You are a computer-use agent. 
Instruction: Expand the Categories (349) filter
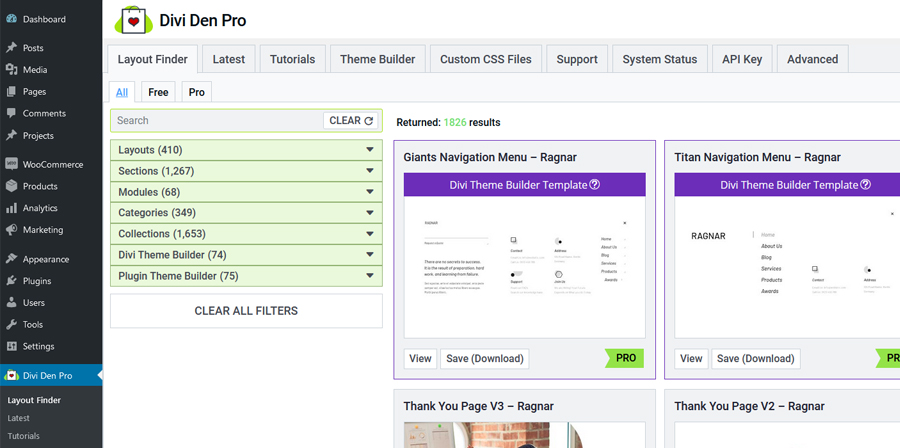[x=246, y=213]
